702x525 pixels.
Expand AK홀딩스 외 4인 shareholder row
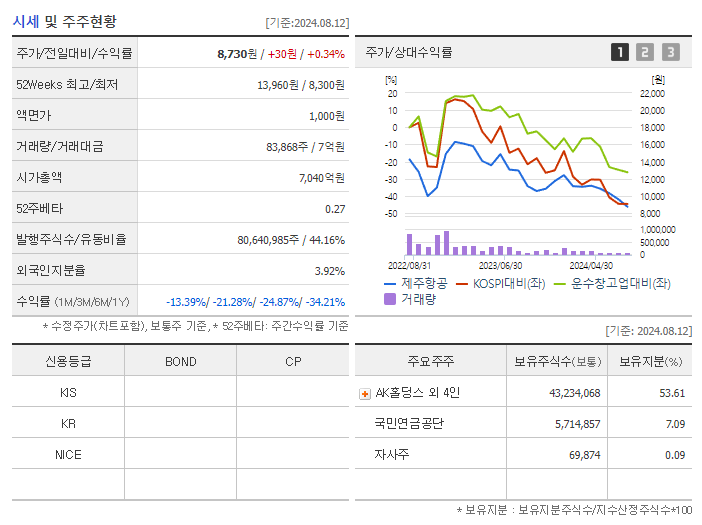coord(365,394)
